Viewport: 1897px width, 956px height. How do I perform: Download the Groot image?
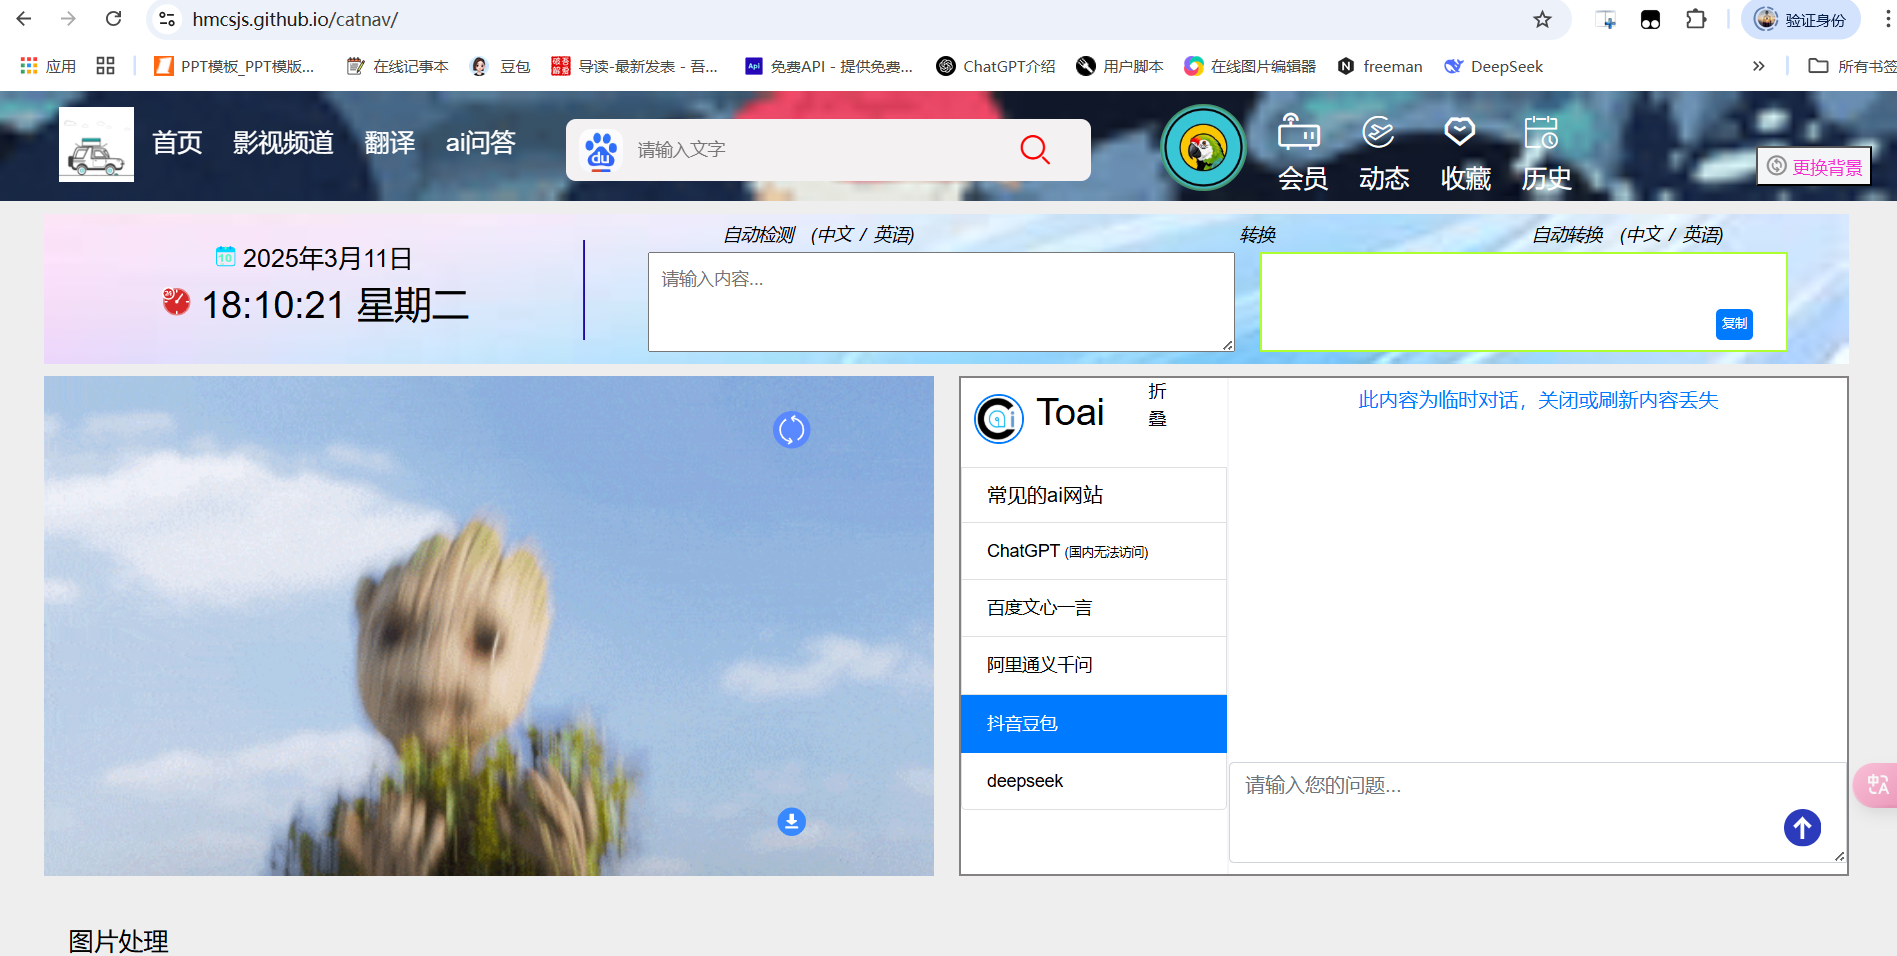point(791,822)
